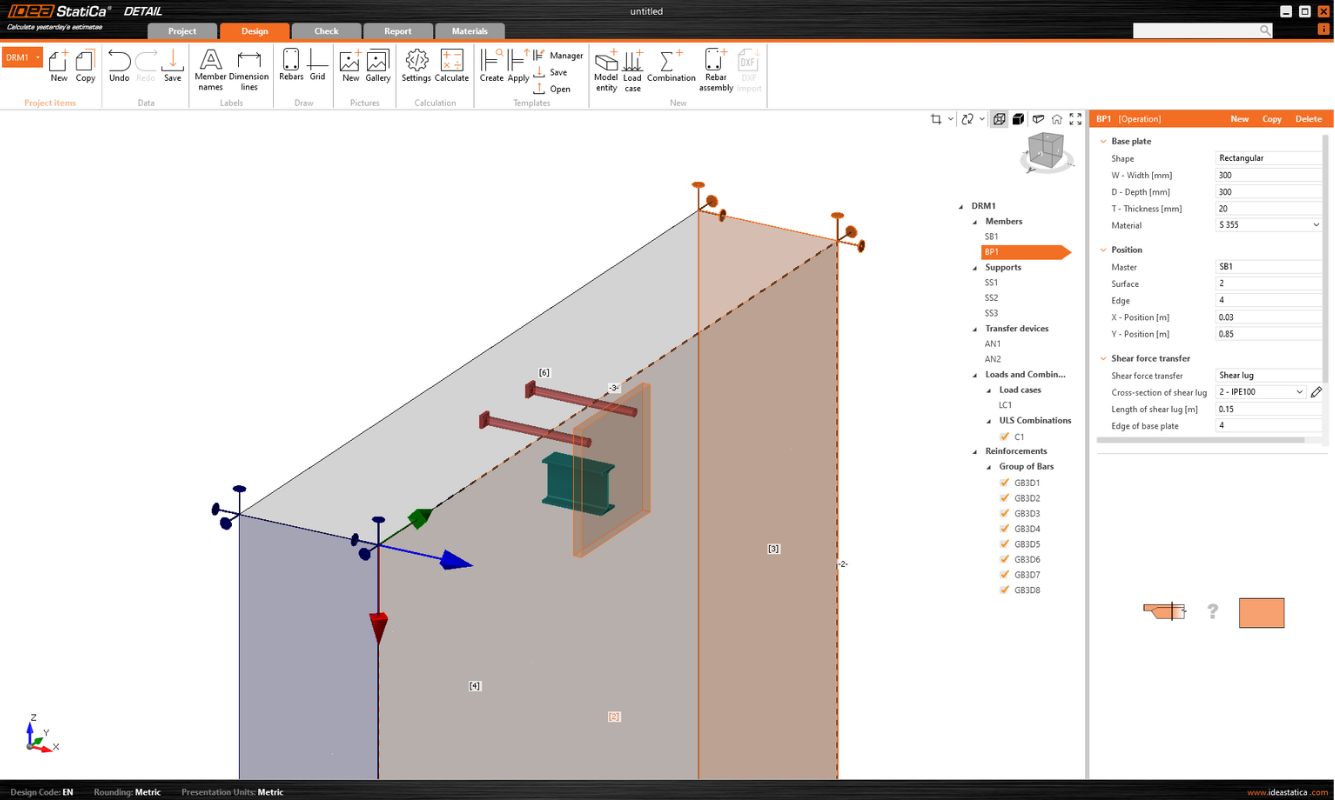The width and height of the screenshot is (1335, 800).
Task: Open the pictures Gallery
Action: tap(378, 64)
